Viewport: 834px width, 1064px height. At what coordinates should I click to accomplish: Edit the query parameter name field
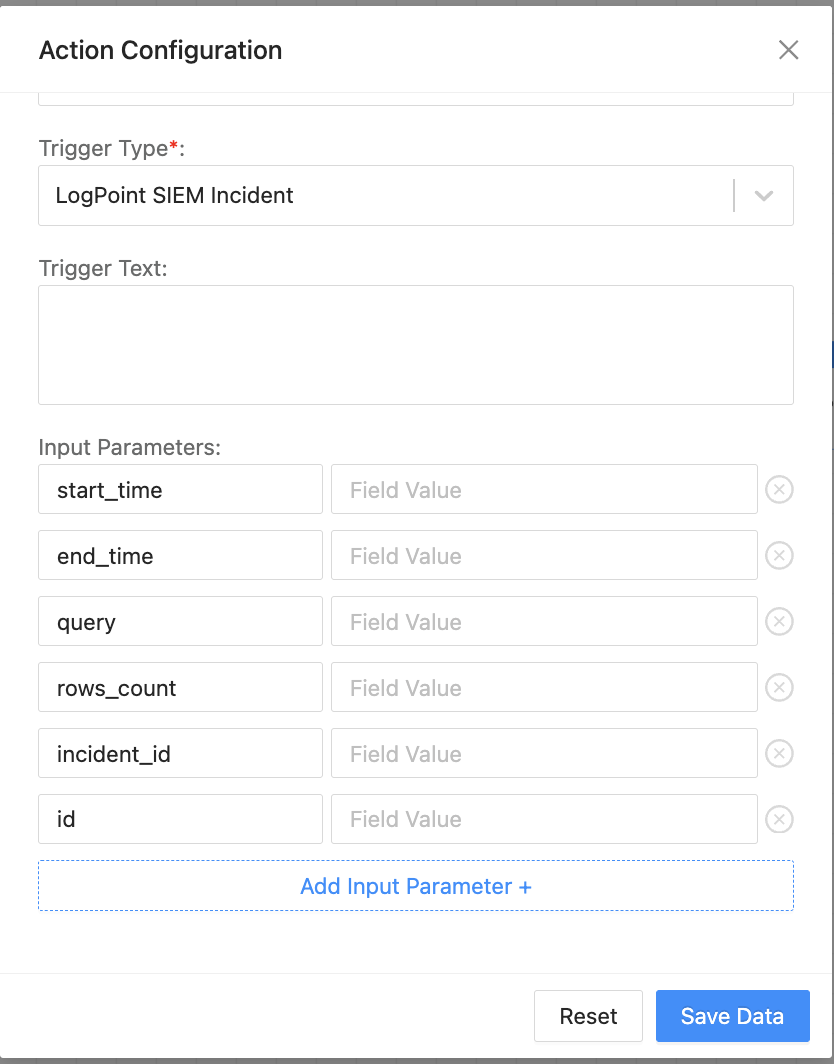click(180, 622)
